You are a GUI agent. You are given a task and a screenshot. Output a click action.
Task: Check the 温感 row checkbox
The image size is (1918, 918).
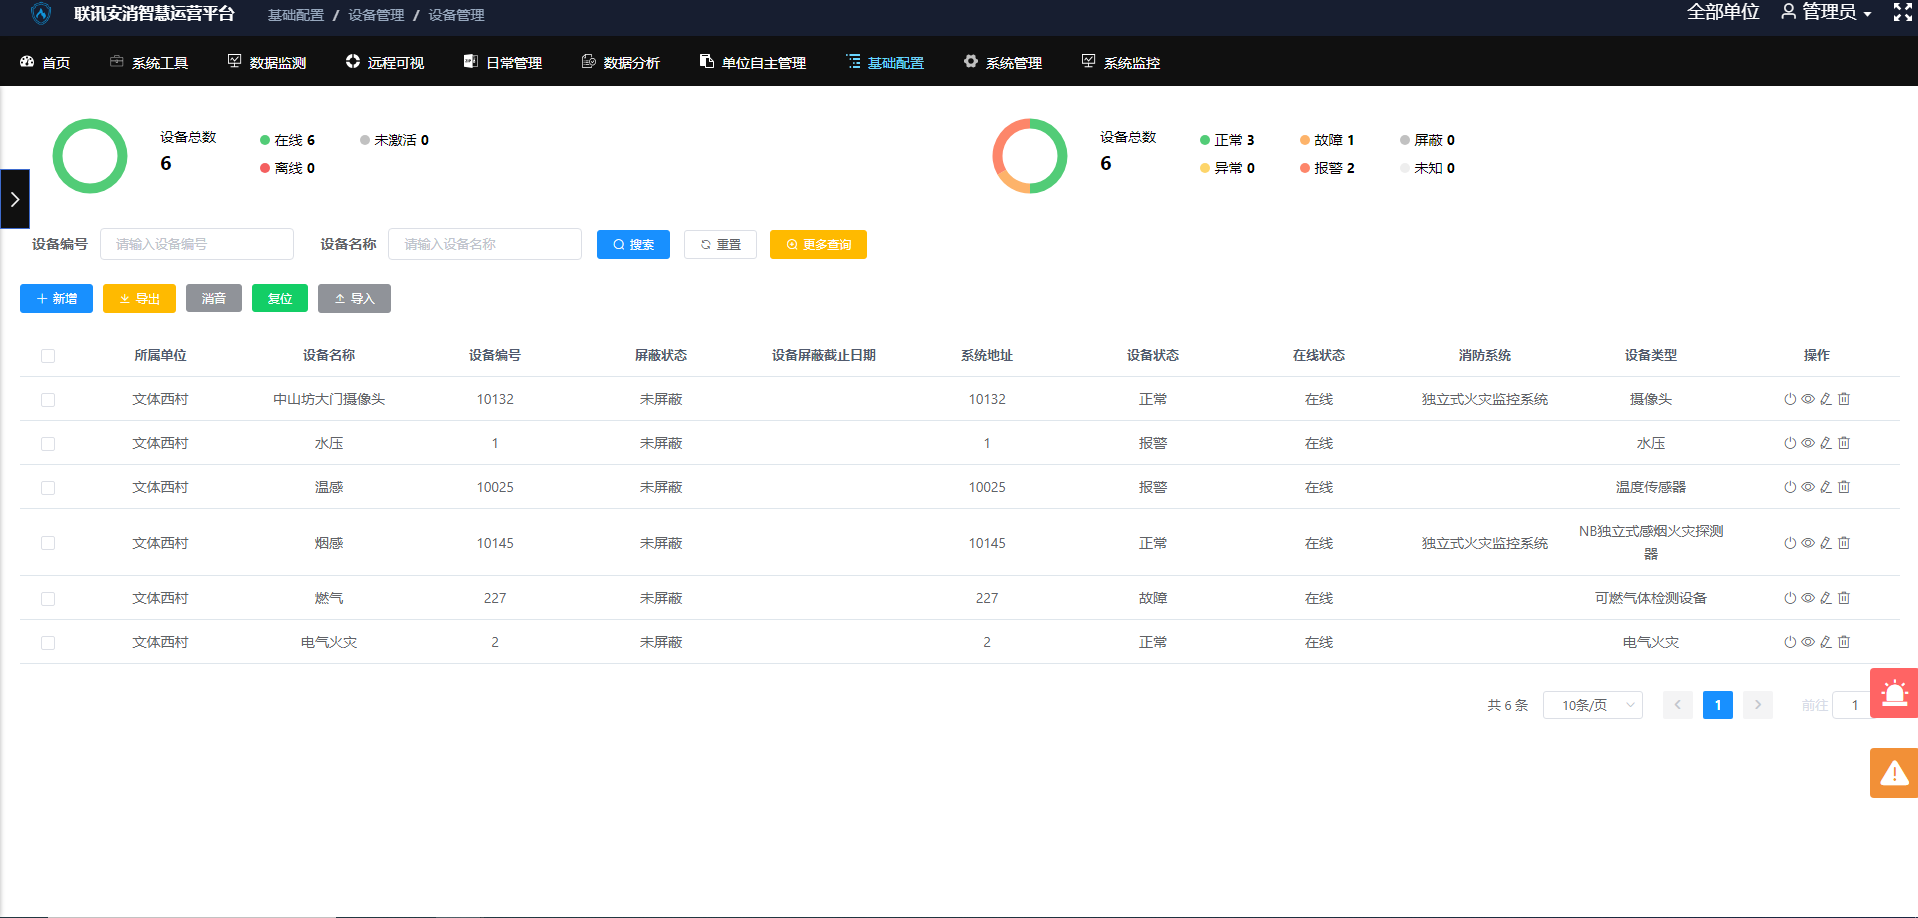click(48, 488)
